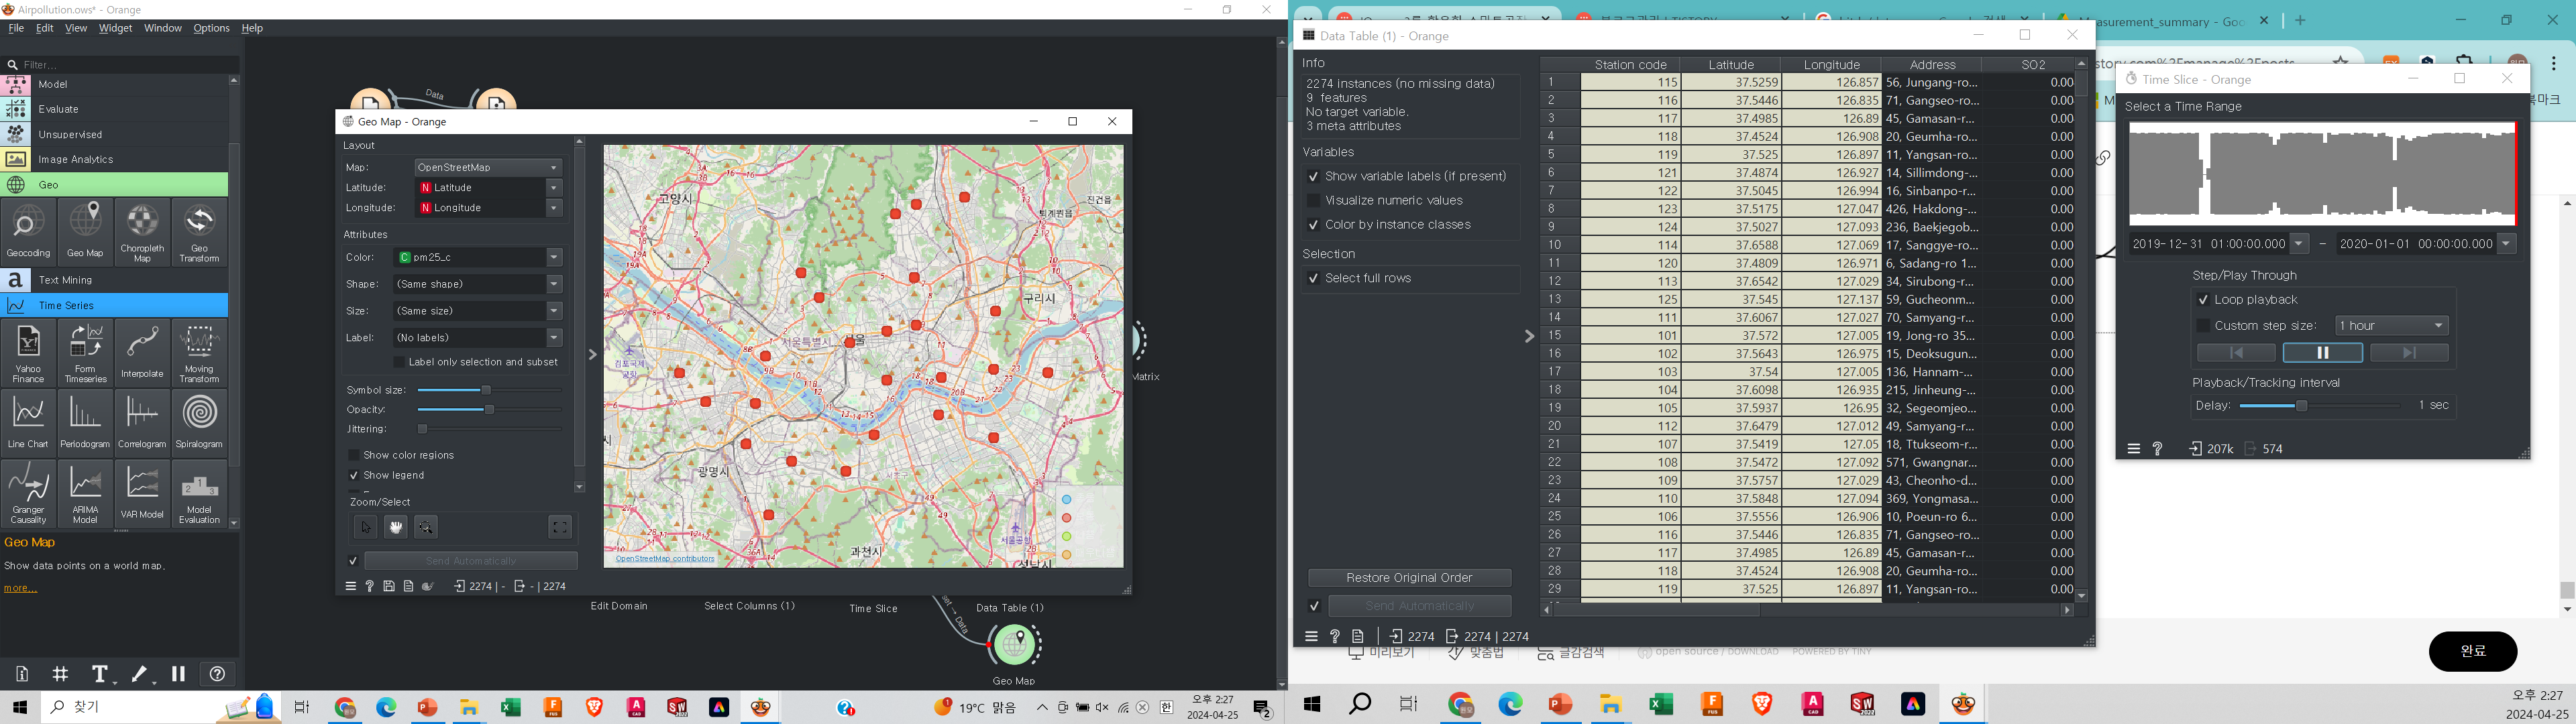
Task: Add the ARIMA Model widget
Action: pyautogui.click(x=85, y=493)
